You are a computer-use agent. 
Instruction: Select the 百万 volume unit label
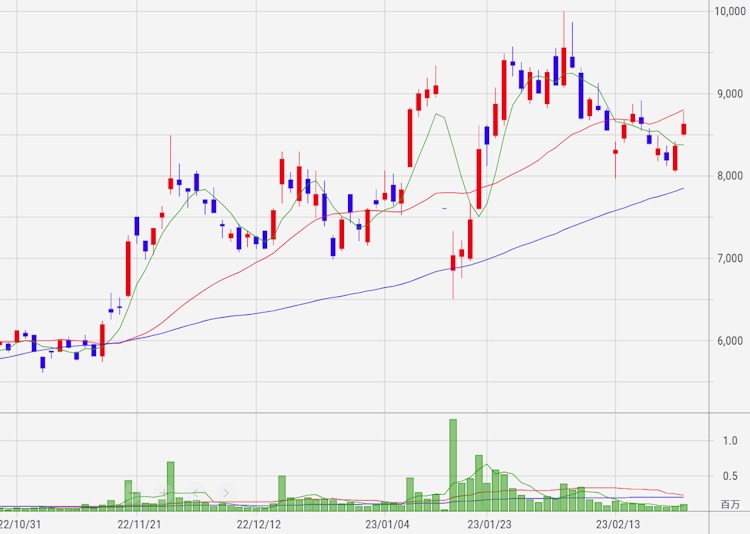[x=730, y=504]
